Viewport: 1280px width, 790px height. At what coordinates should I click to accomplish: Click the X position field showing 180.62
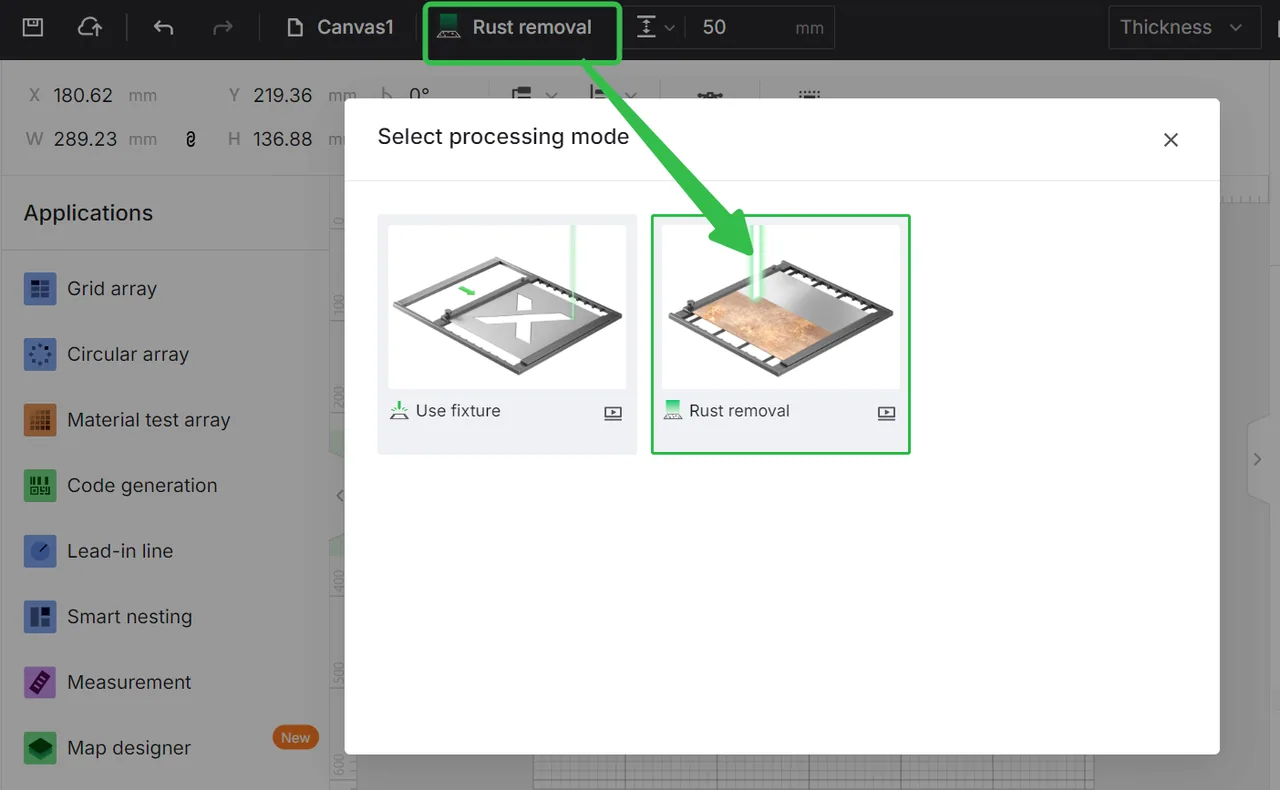pos(93,95)
